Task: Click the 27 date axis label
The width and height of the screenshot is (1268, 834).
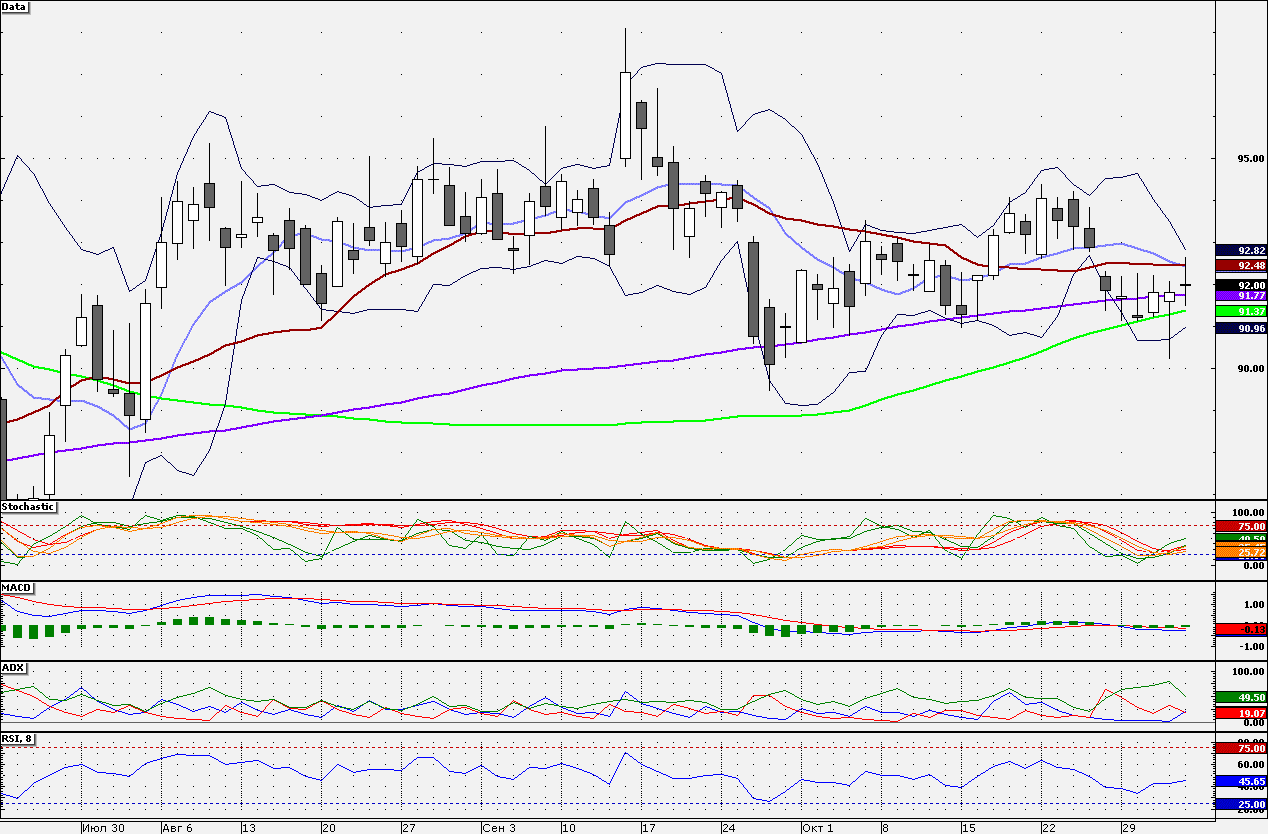Action: pos(409,828)
